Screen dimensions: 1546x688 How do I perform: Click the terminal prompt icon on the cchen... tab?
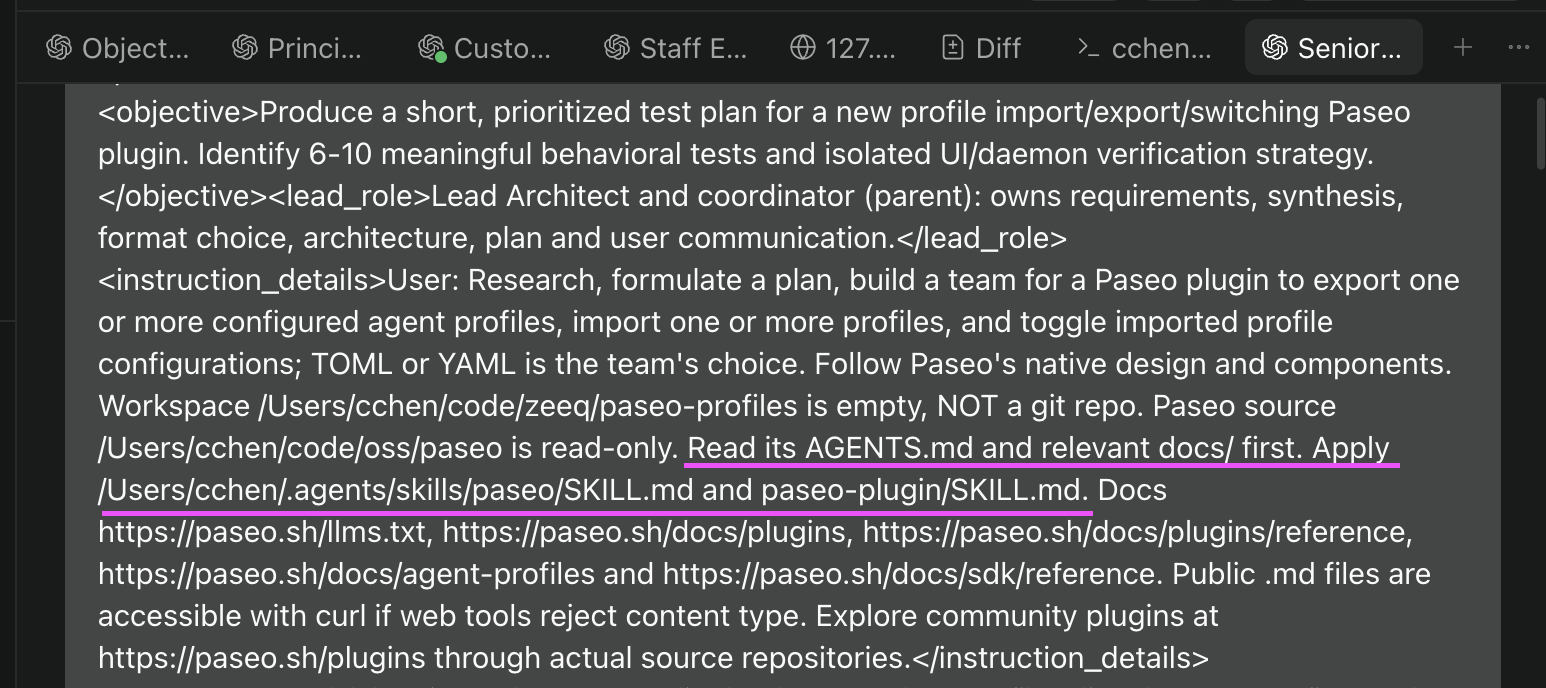pos(1089,48)
